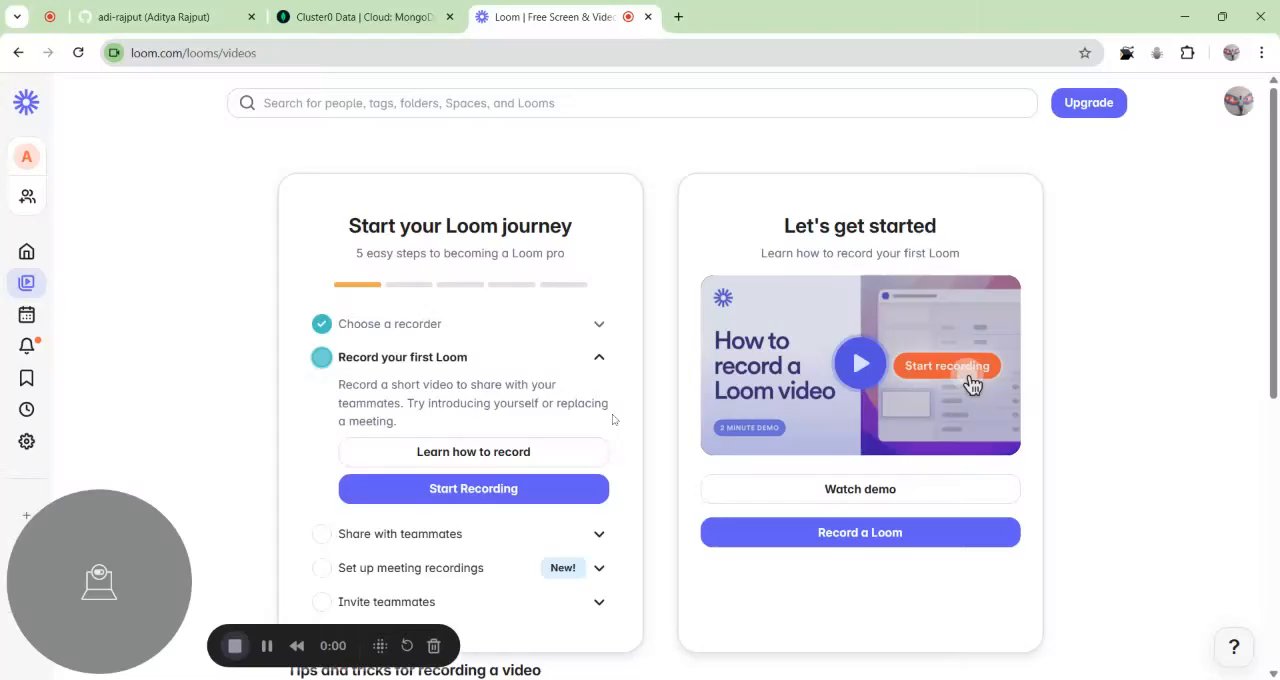Open Settings gear in sidebar
Image resolution: width=1280 pixels, height=680 pixels.
coord(27,441)
